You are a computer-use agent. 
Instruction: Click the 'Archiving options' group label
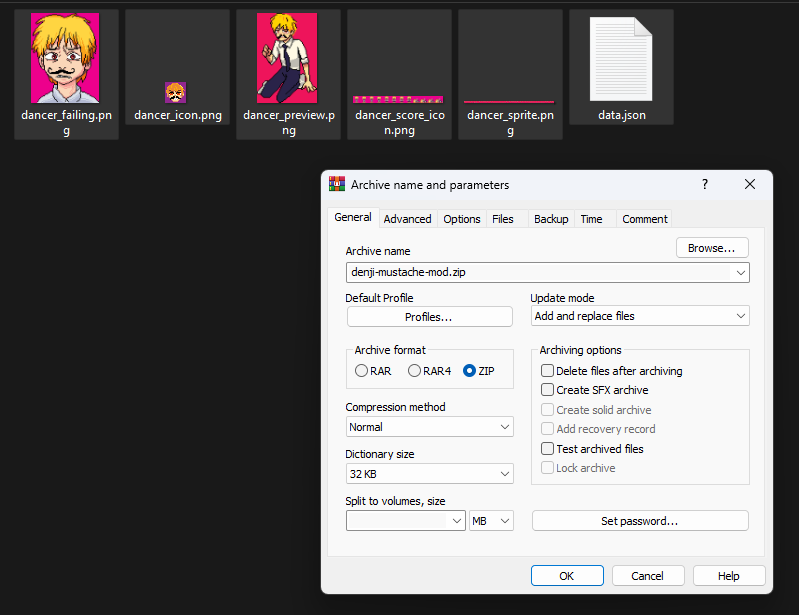click(x=580, y=350)
